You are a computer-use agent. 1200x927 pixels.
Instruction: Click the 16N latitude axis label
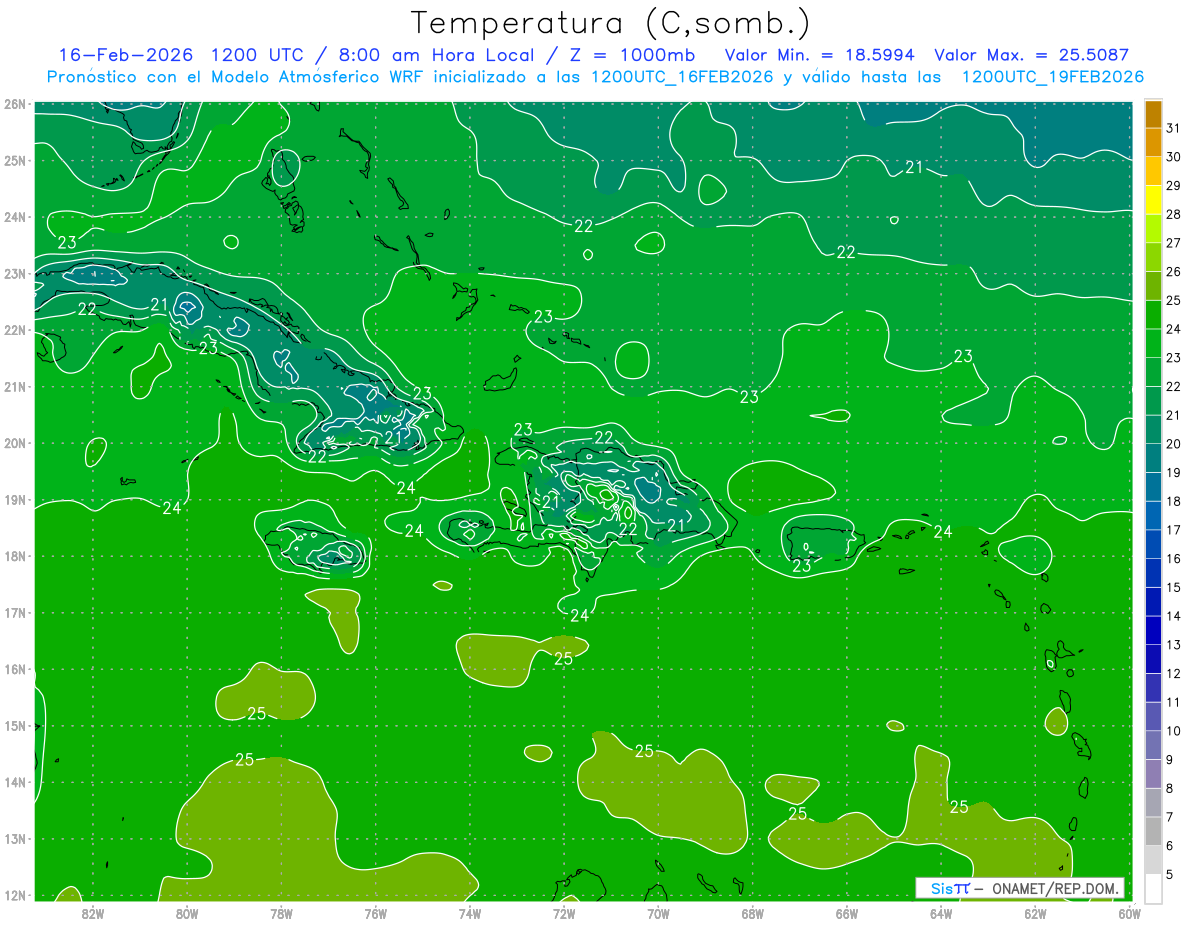pos(15,669)
